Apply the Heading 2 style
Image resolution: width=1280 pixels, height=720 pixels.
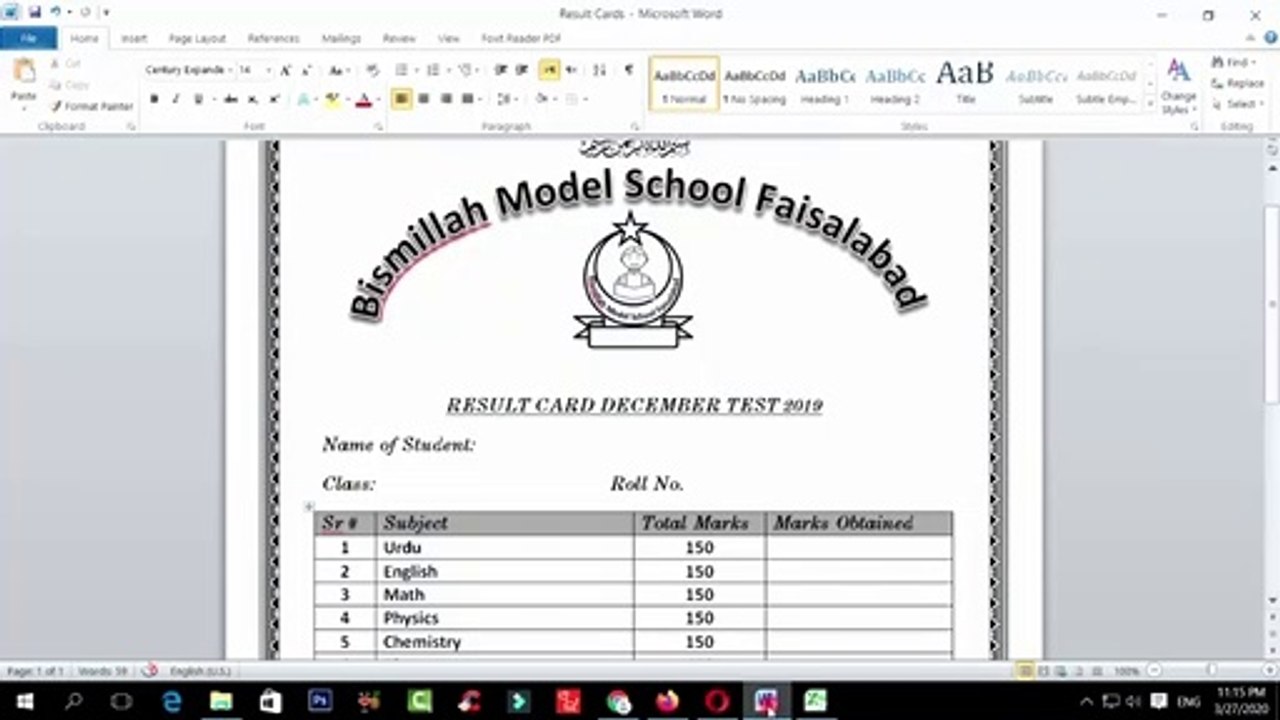tap(895, 84)
